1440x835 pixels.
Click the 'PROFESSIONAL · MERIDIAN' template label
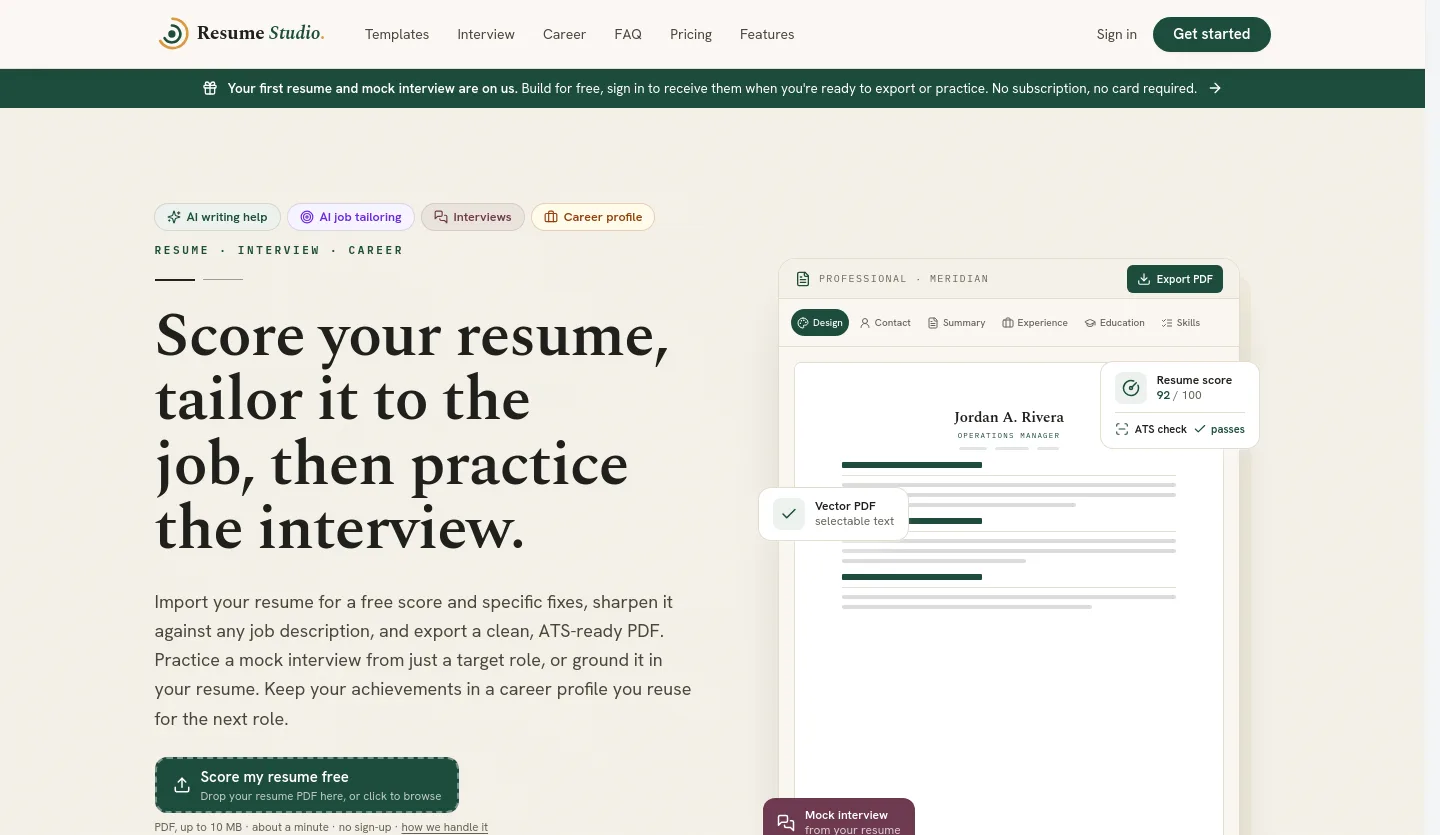point(903,279)
